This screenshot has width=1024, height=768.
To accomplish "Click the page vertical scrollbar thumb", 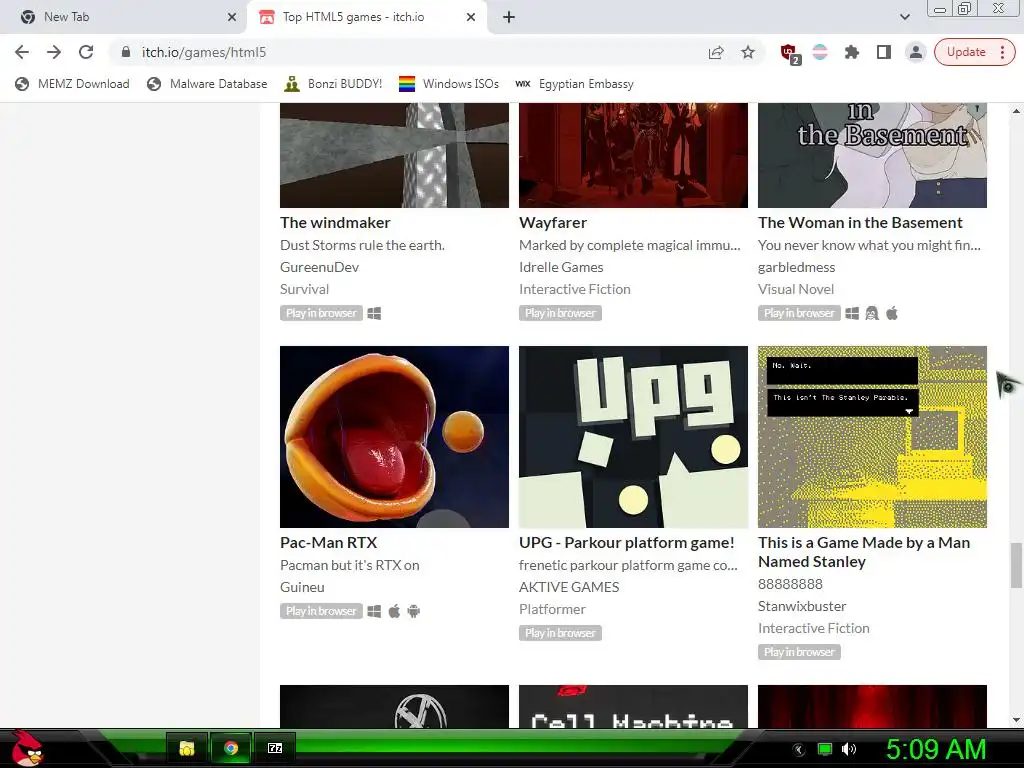I will tap(1016, 566).
